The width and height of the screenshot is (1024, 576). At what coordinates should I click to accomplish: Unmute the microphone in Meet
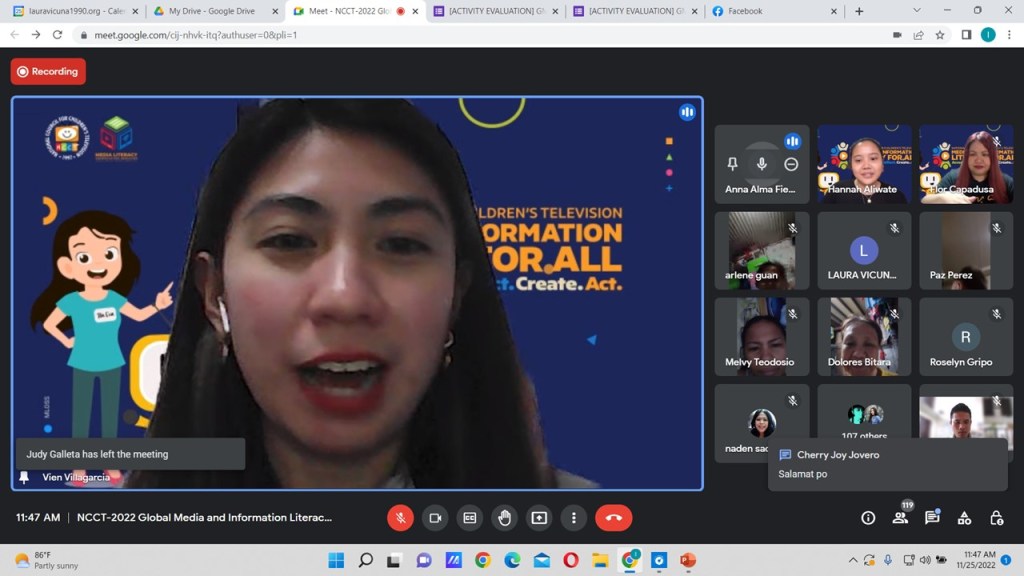400,517
